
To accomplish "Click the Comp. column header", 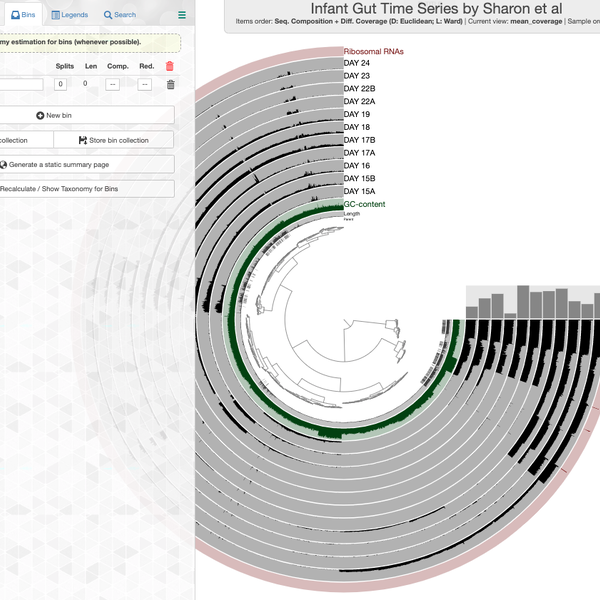I will (x=118, y=66).
